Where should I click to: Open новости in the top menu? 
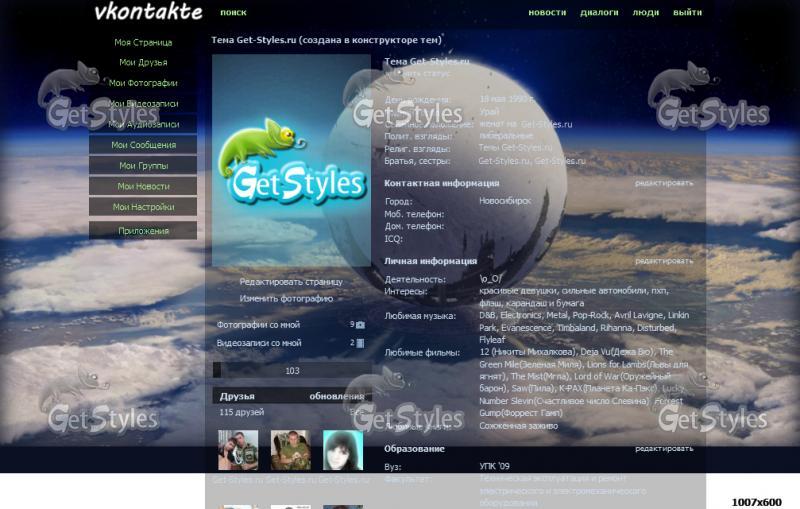coord(547,12)
